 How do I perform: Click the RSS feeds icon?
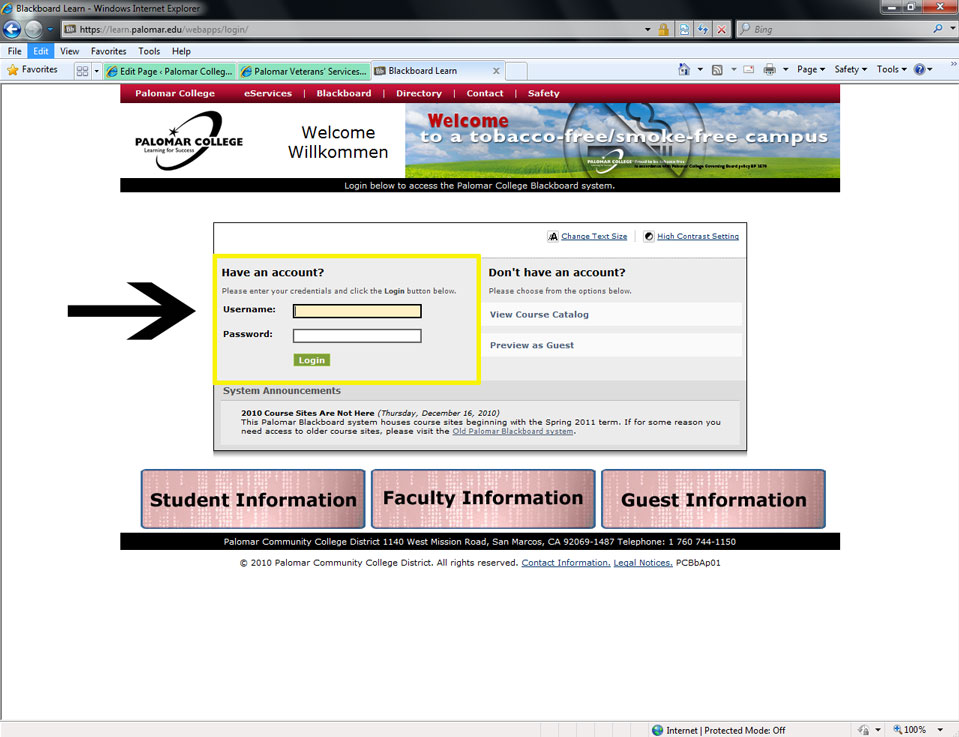pyautogui.click(x=717, y=70)
